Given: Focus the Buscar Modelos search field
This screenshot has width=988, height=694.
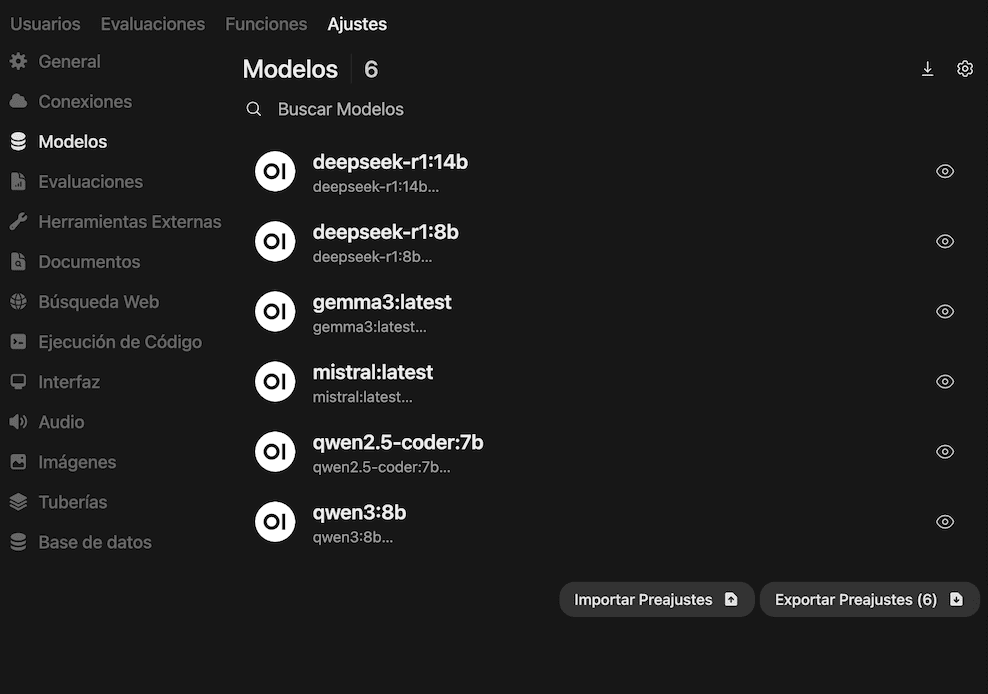Looking at the screenshot, I should [500, 109].
